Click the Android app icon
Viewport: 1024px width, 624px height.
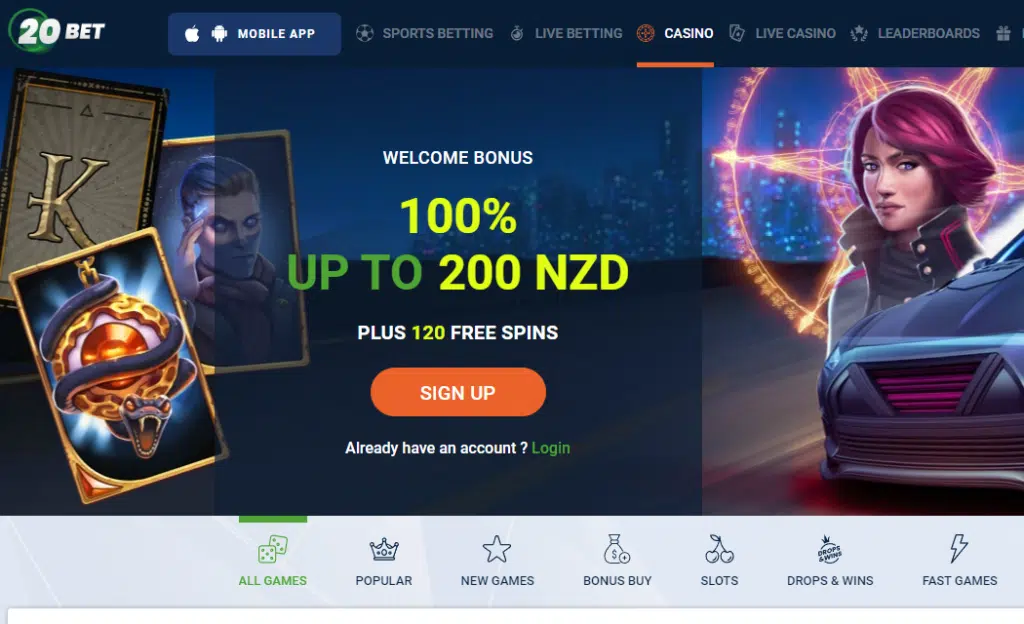tap(219, 33)
